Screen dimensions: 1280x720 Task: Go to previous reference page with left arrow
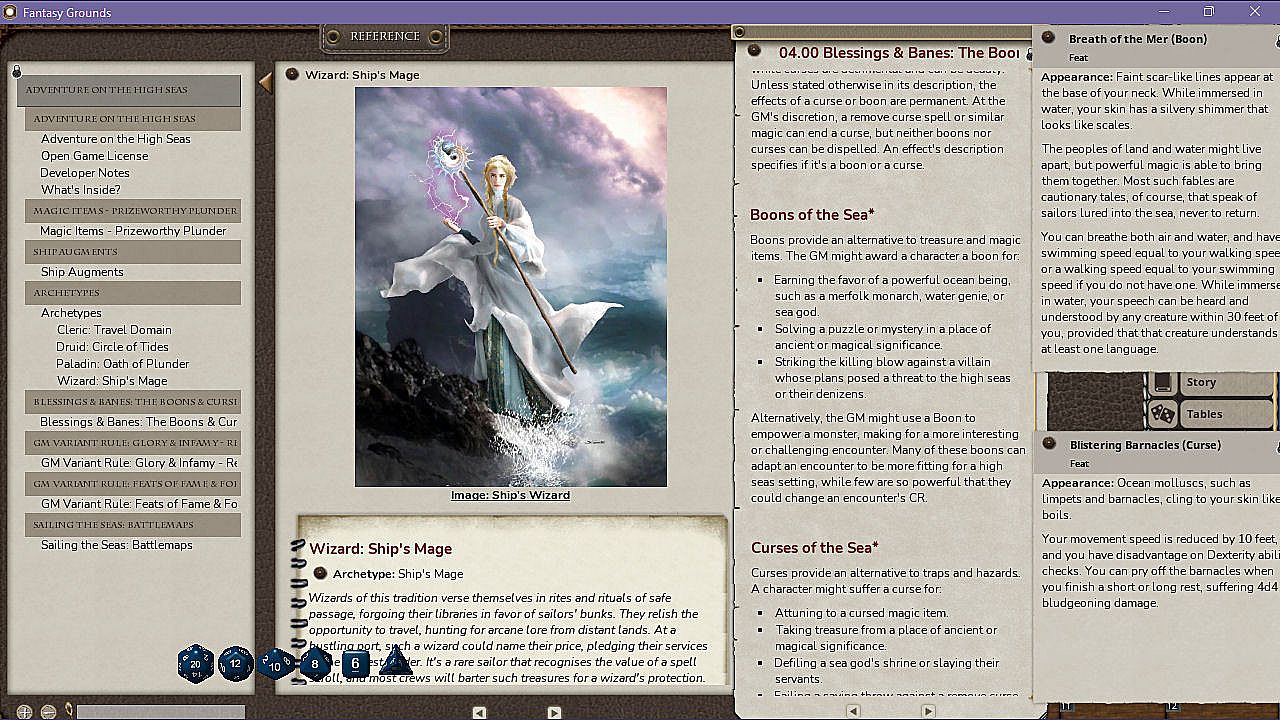[479, 712]
